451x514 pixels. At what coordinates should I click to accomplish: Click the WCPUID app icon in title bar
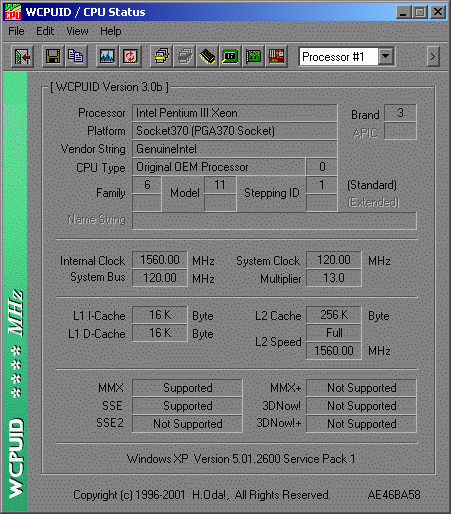(13, 12)
